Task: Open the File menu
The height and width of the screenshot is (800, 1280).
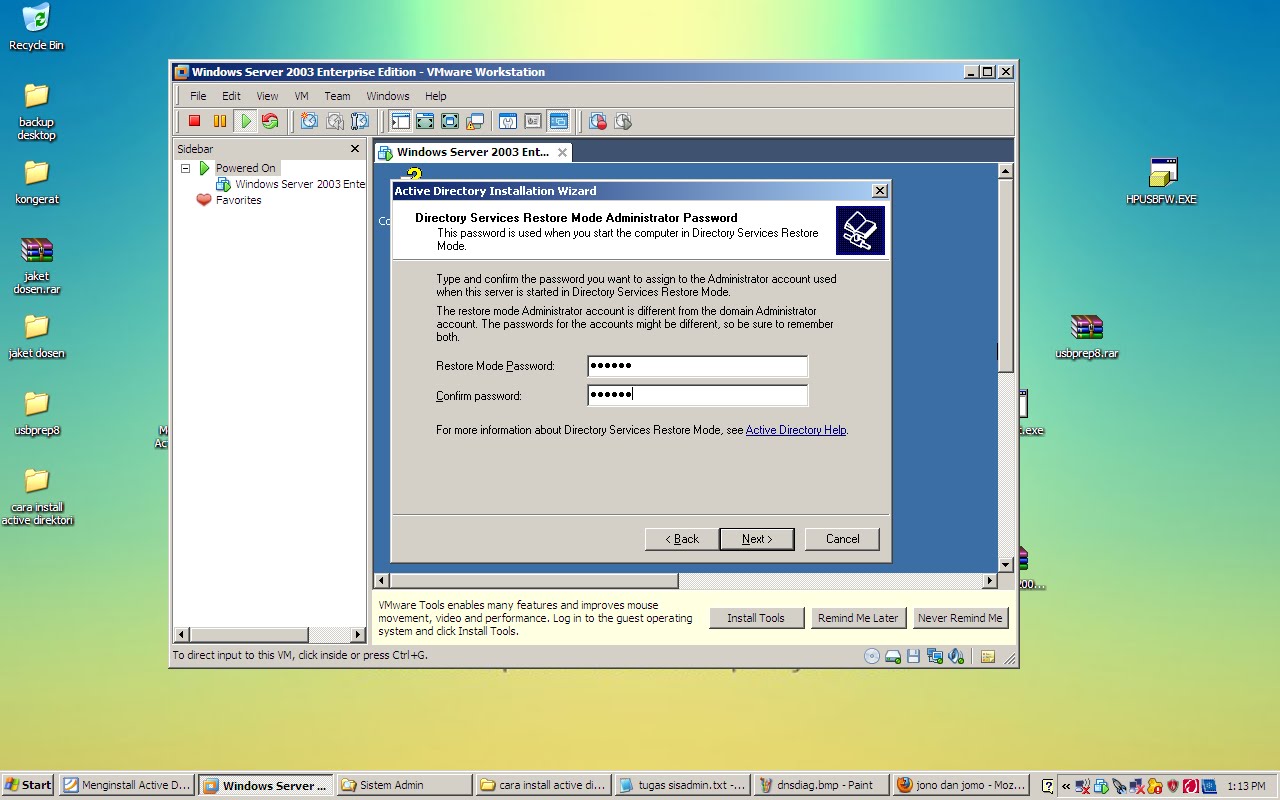Action: pos(198,96)
